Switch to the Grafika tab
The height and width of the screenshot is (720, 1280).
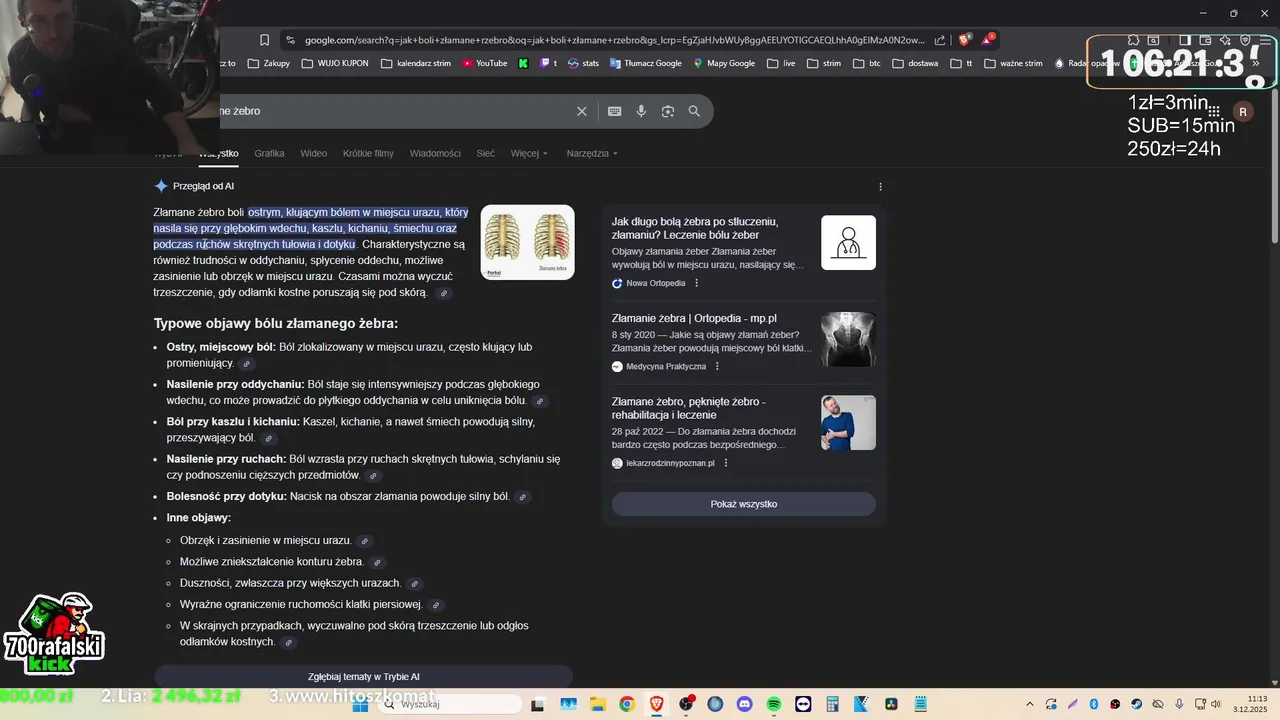pos(269,153)
